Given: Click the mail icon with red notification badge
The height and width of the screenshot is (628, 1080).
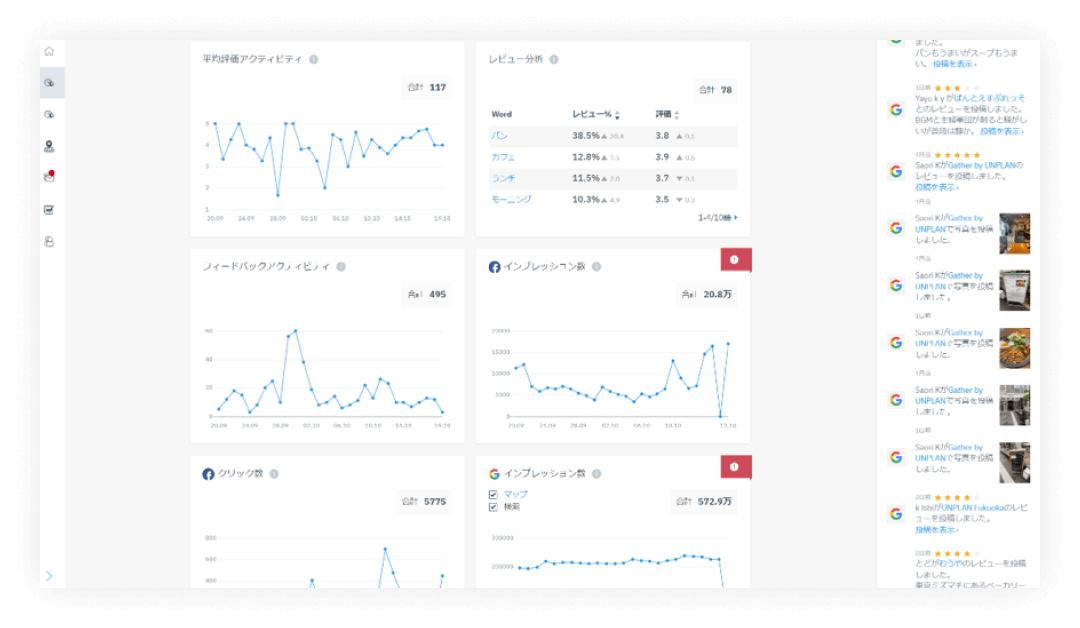Looking at the screenshot, I should [49, 178].
